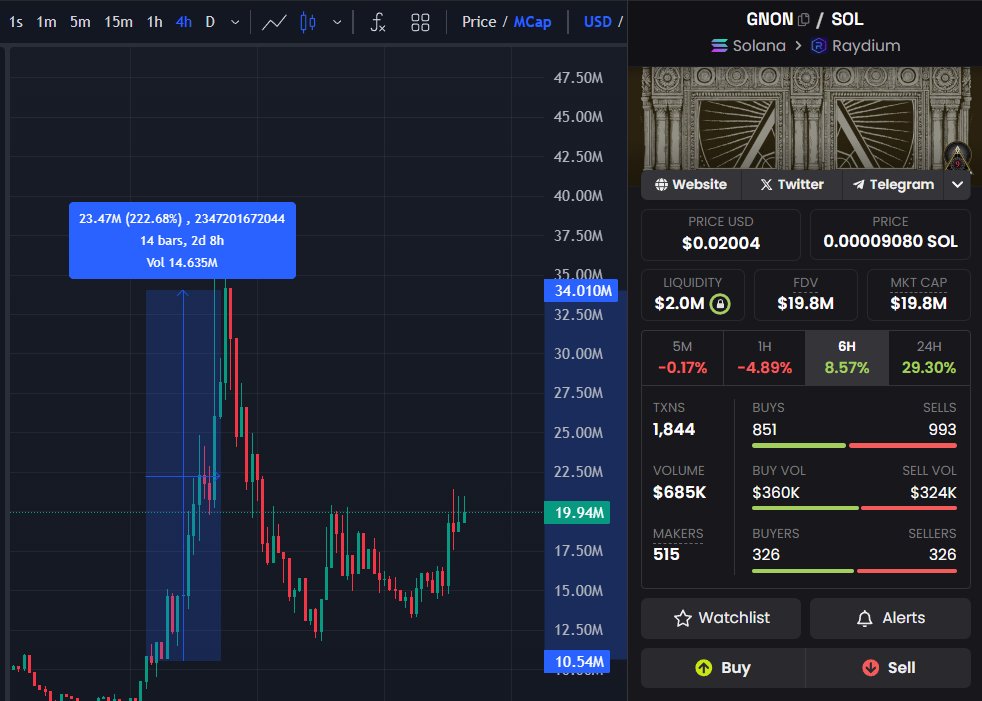Open the indicators fx menu

coord(377,23)
